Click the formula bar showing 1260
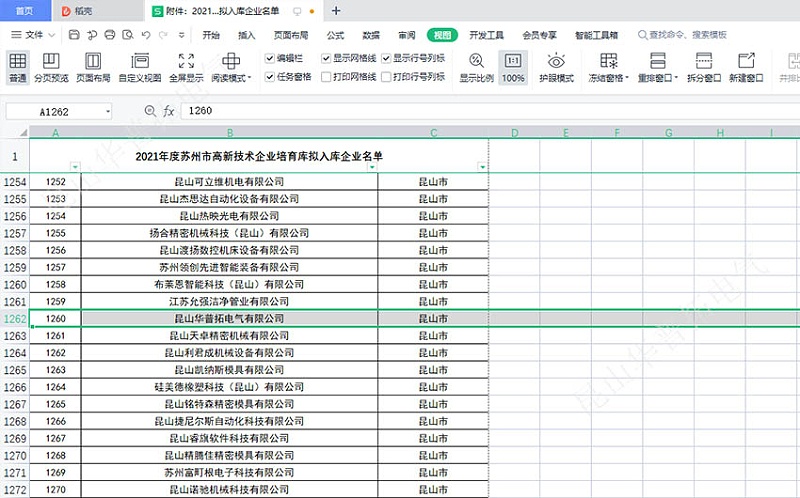 click(490, 111)
